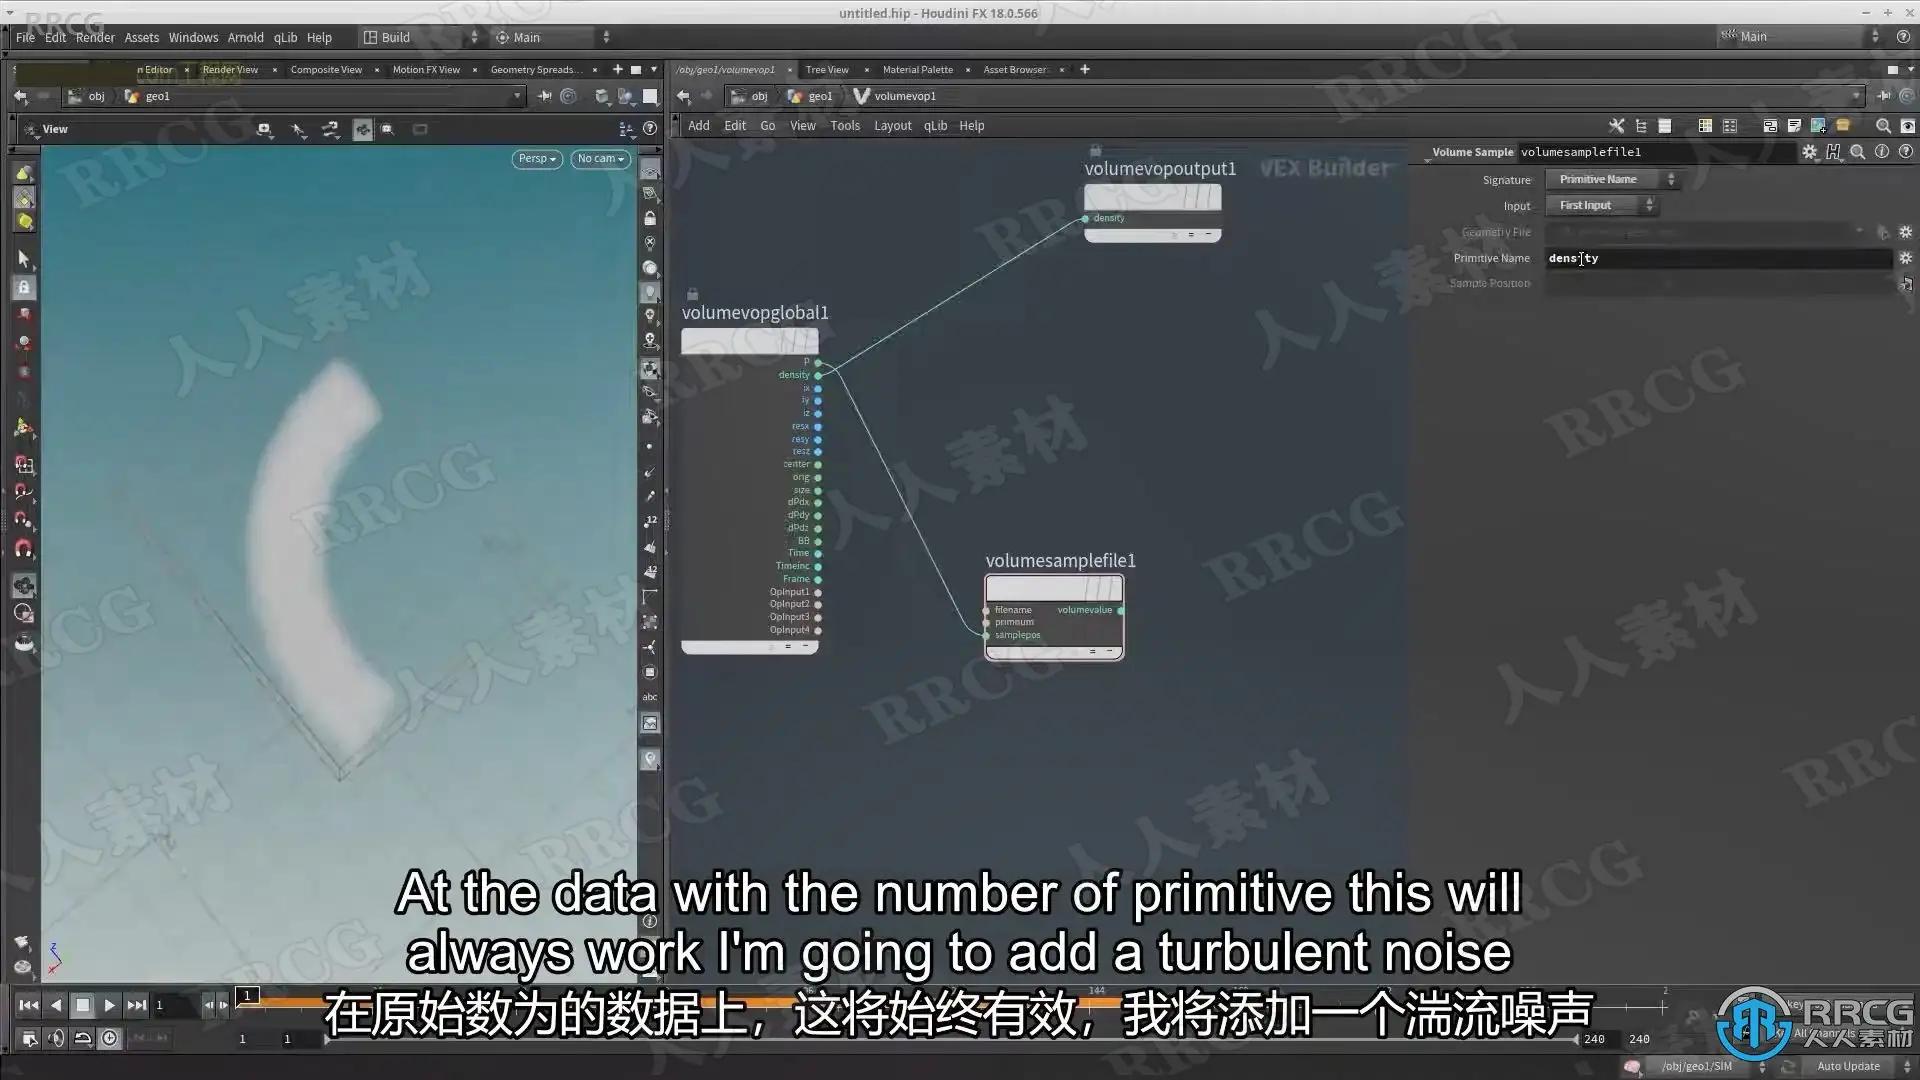Play the timeline backward
This screenshot has width=1920, height=1080.
point(56,1005)
